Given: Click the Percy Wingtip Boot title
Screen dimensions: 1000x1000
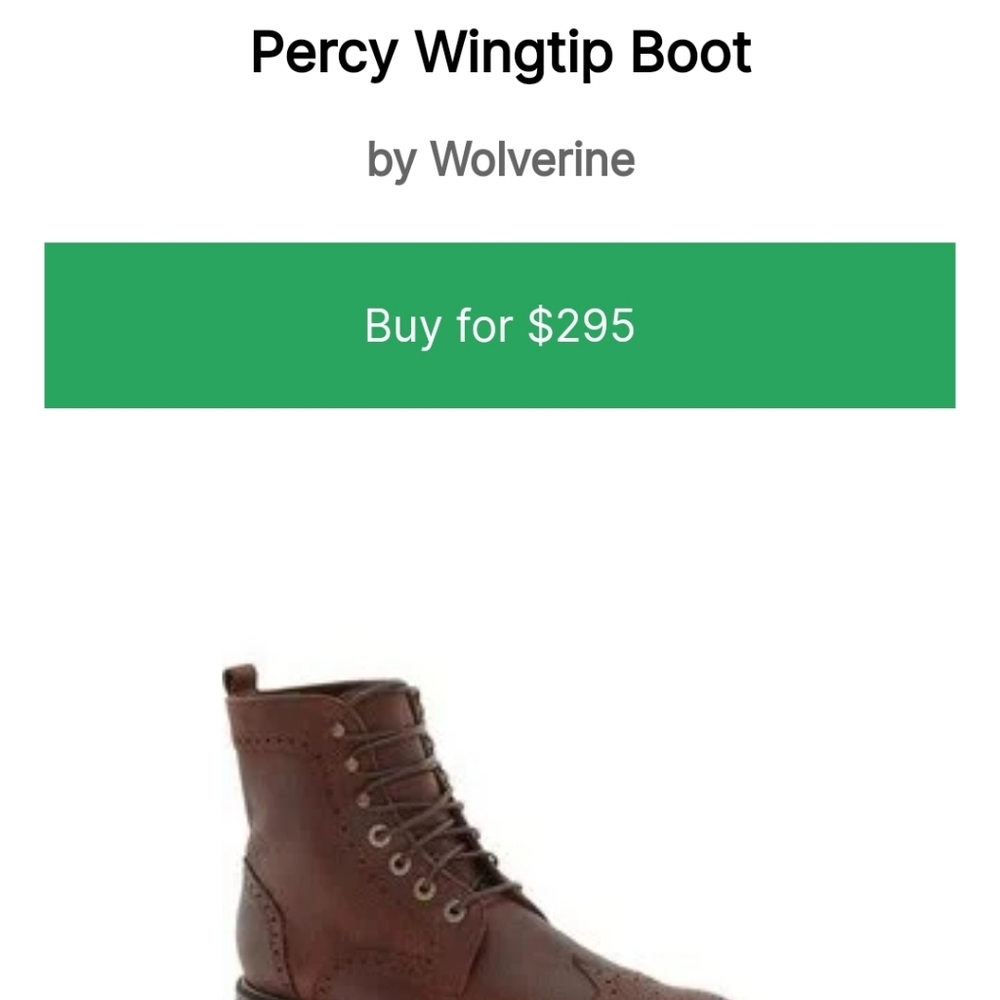Looking at the screenshot, I should coord(500,52).
